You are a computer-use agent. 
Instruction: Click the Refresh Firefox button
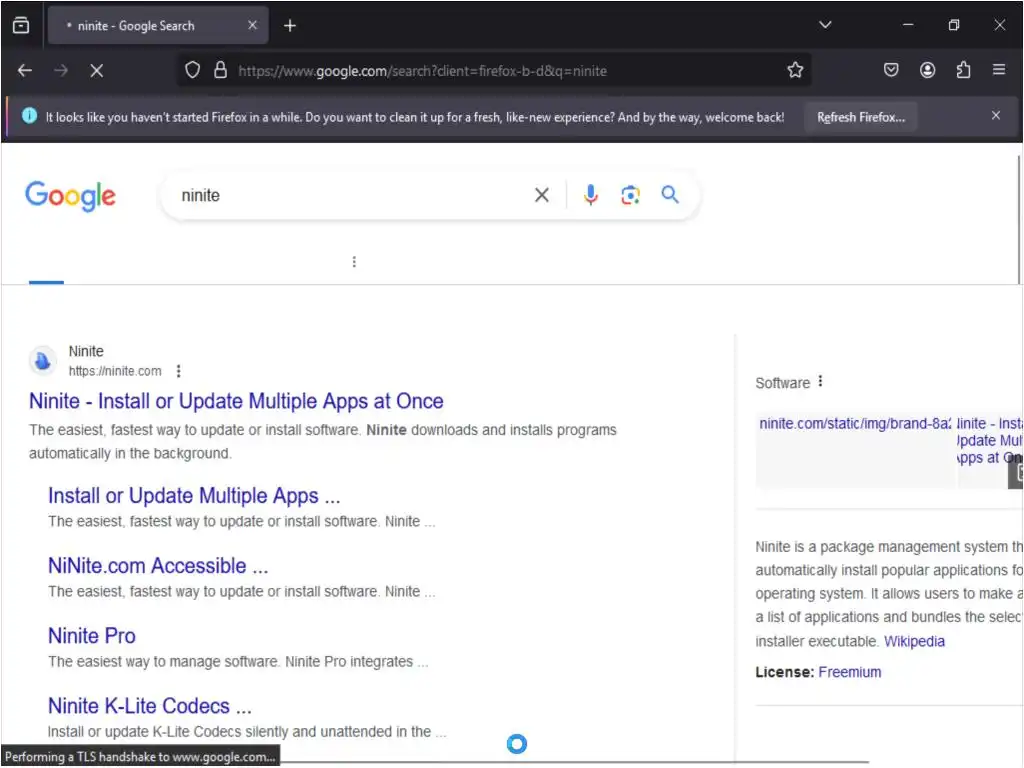click(861, 118)
